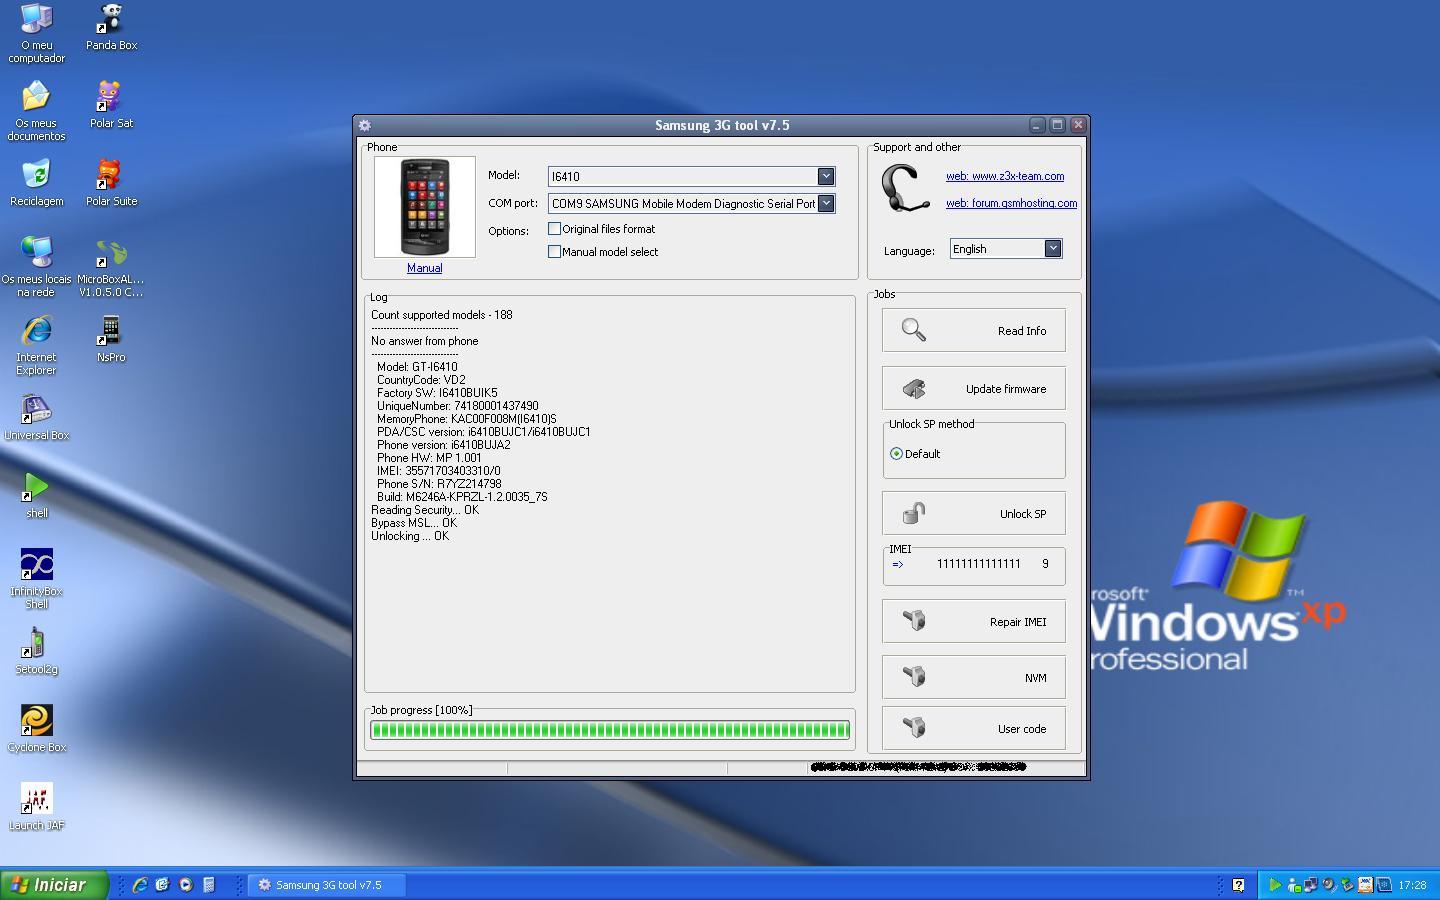Expand the COM port dropdown list

point(826,203)
